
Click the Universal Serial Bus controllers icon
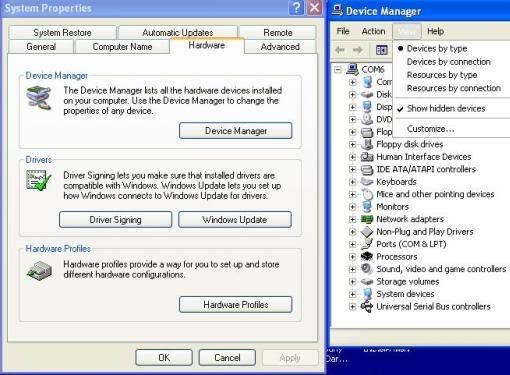pyautogui.click(x=367, y=306)
